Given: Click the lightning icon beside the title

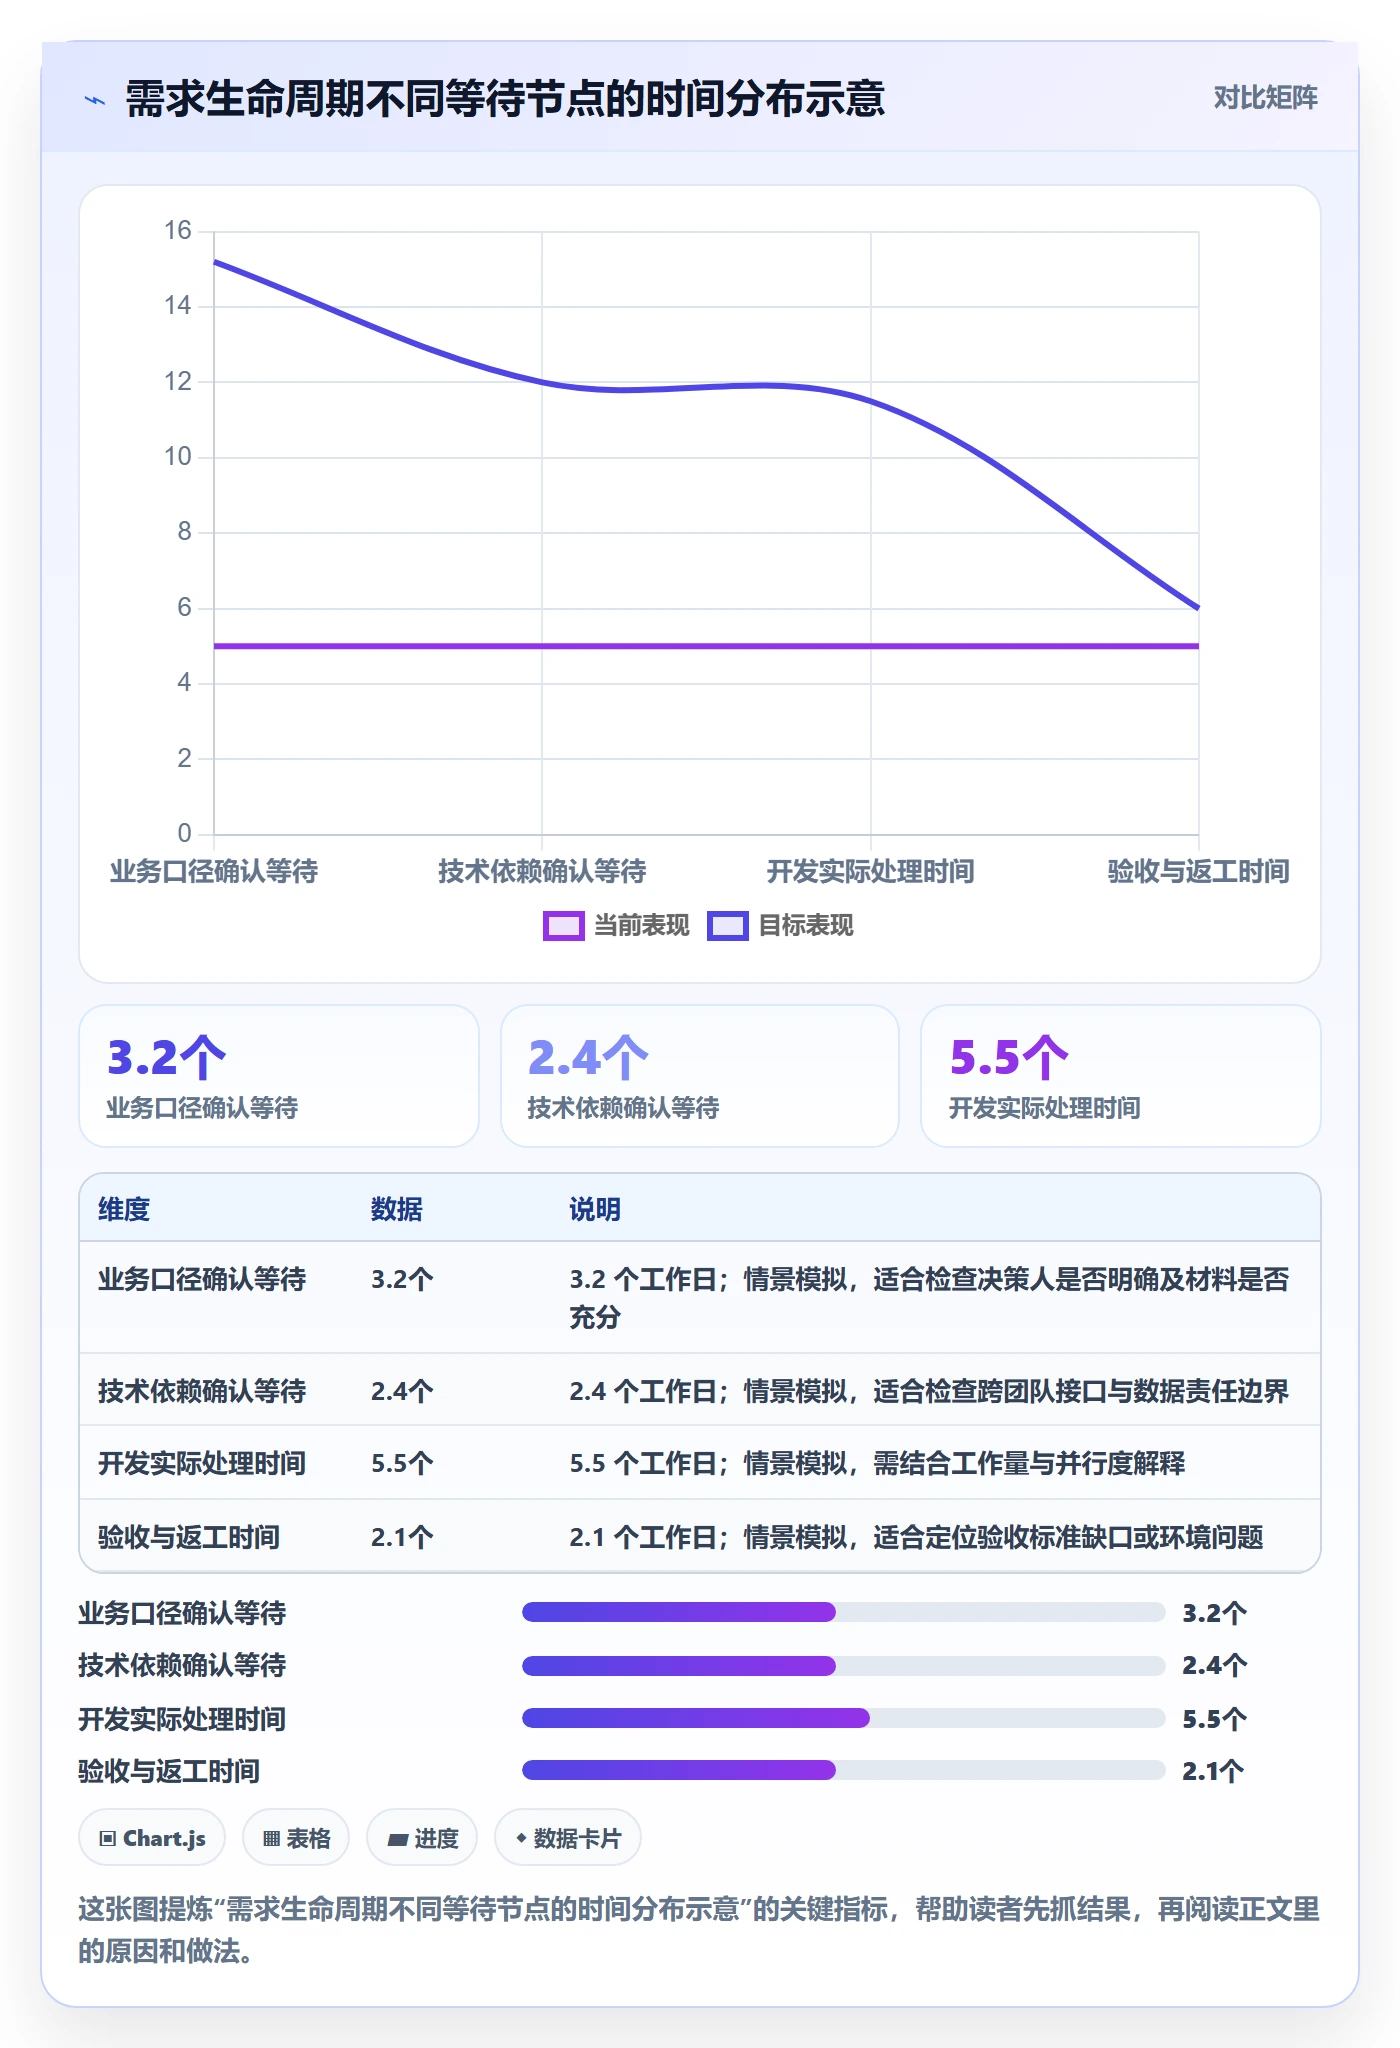Looking at the screenshot, I should coord(95,100).
